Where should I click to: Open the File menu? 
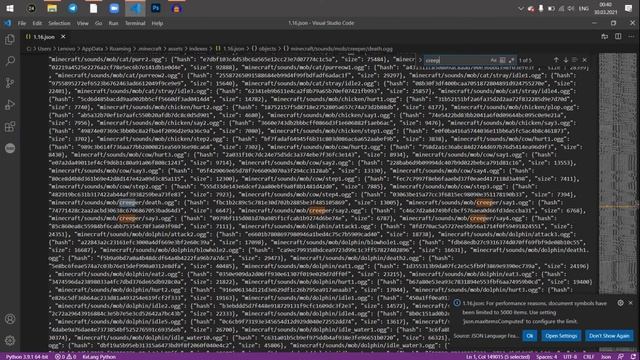(x=22, y=23)
